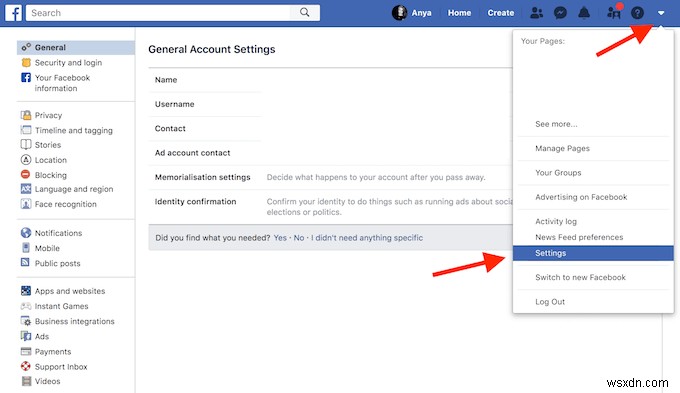Viewport: 680px width, 393px height.
Task: Click the Location icon in sidebar
Action: click(26, 160)
